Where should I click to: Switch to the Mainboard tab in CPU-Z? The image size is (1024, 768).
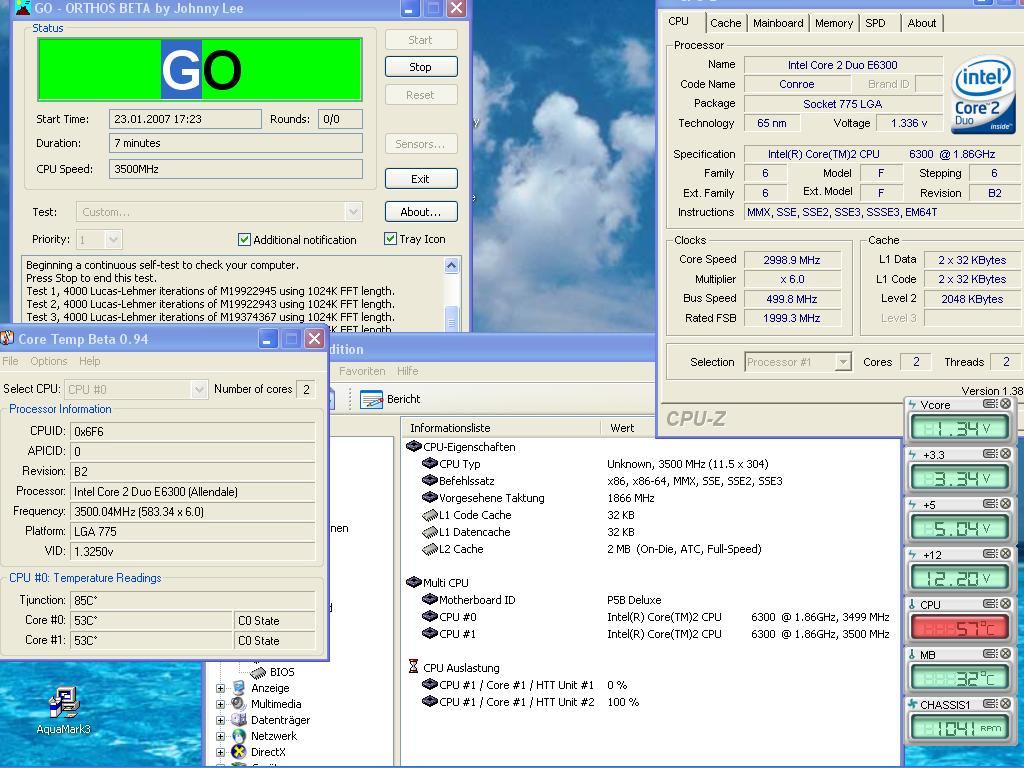pos(778,23)
